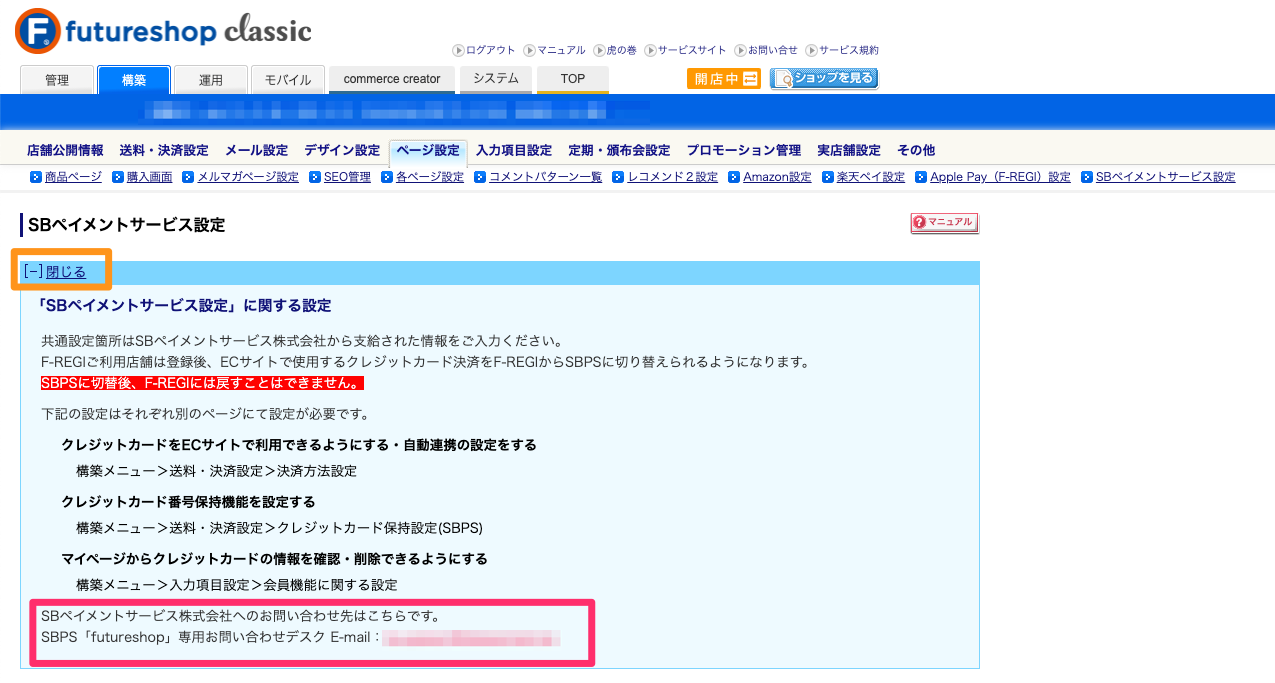Click the 下記の設定はそれぞれ別のページ sentence
The width and height of the screenshot is (1275, 683).
[205, 413]
